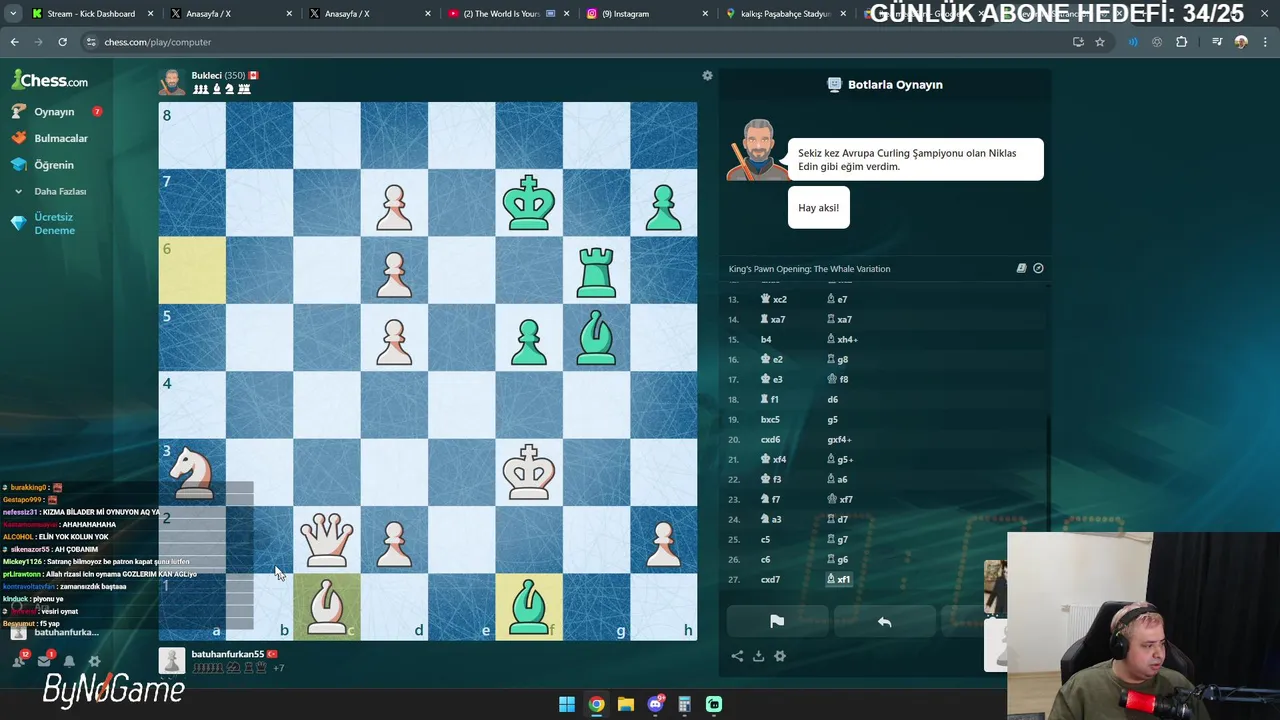Click the black bishop on g5
The image size is (1280, 720).
596,337
